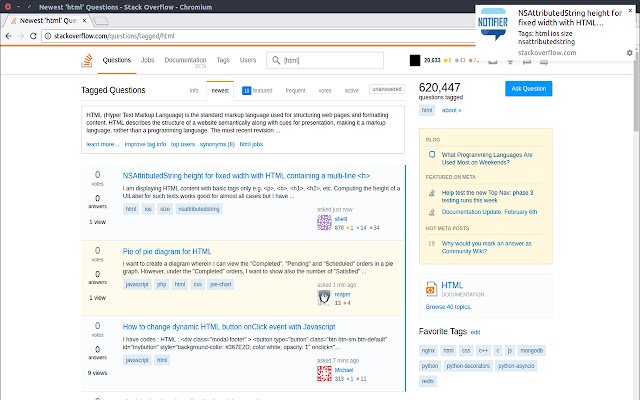Open user reaper's avatar image
640x400 pixels.
tap(324, 298)
